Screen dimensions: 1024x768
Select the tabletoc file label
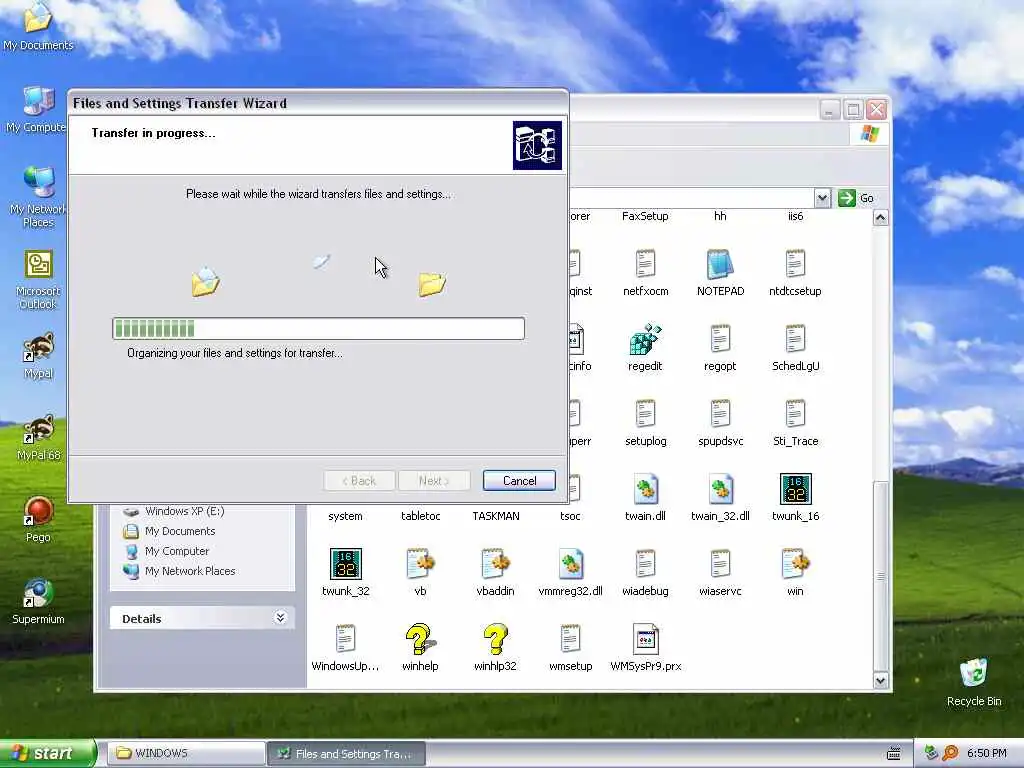(x=420, y=516)
